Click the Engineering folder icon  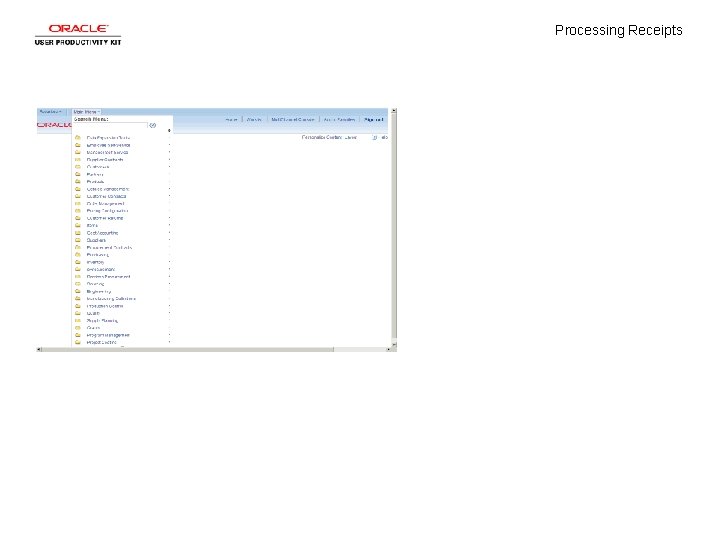click(x=78, y=291)
